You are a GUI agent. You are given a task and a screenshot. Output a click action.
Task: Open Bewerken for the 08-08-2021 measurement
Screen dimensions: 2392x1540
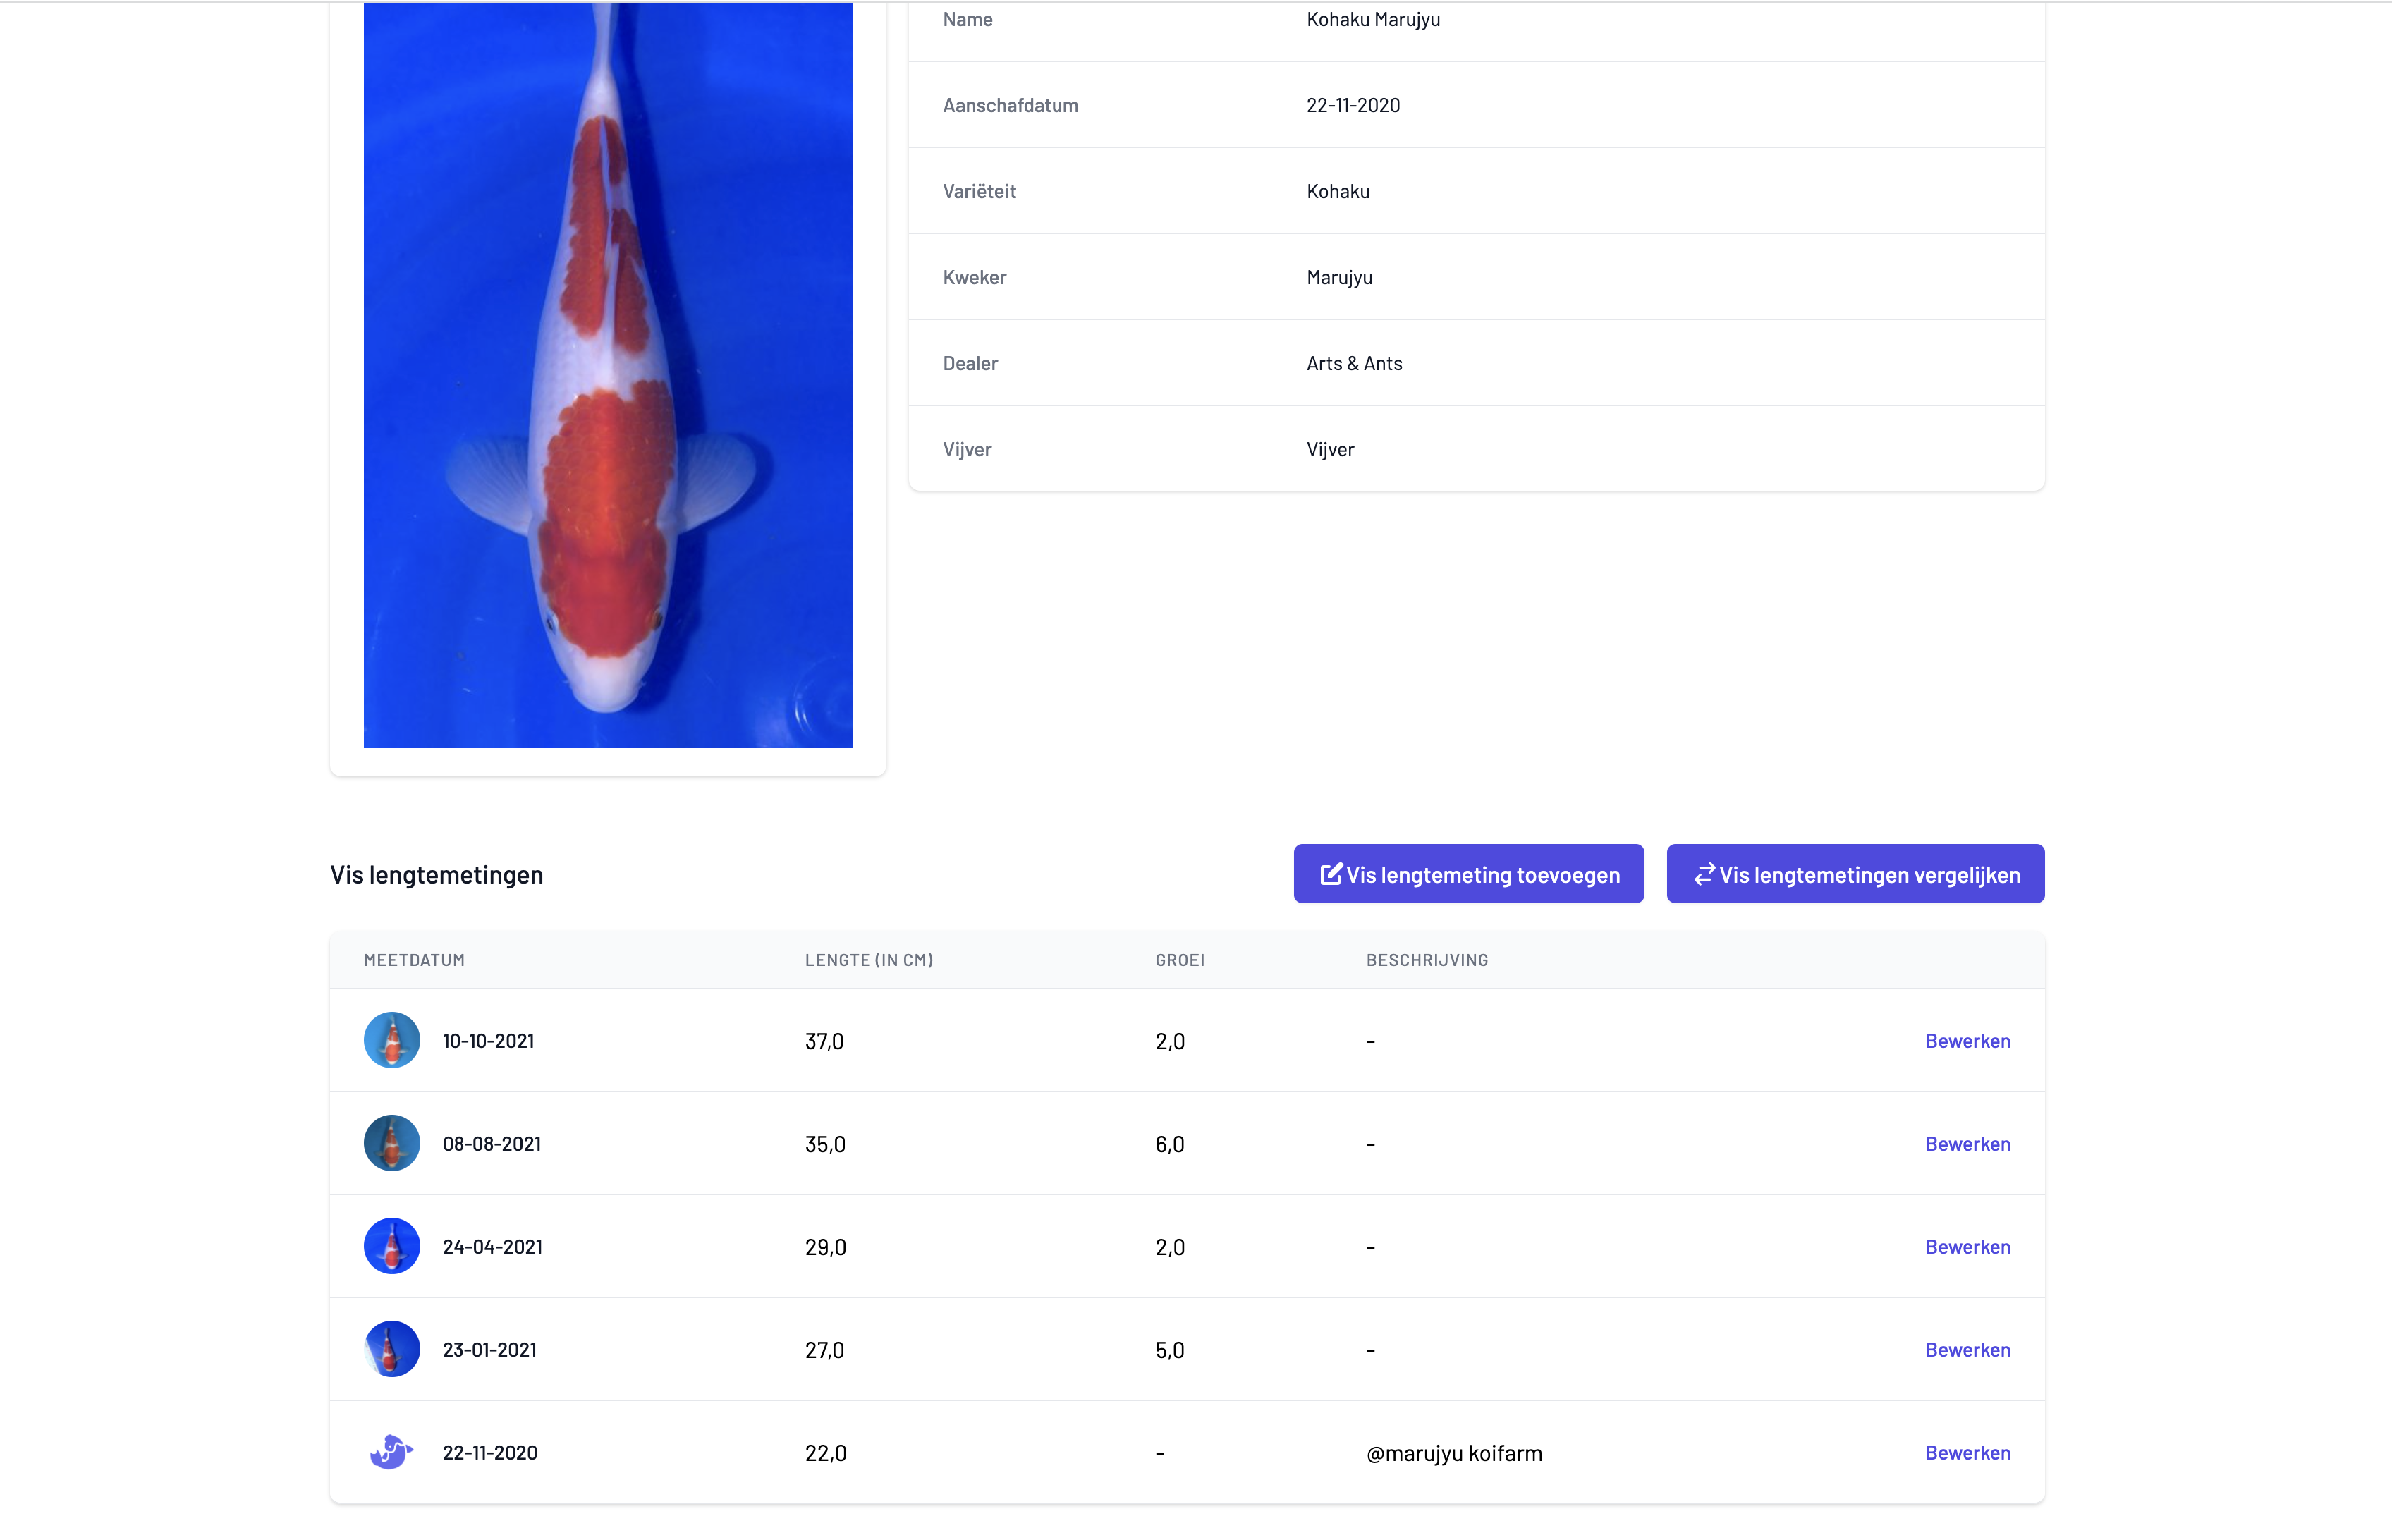click(1967, 1144)
